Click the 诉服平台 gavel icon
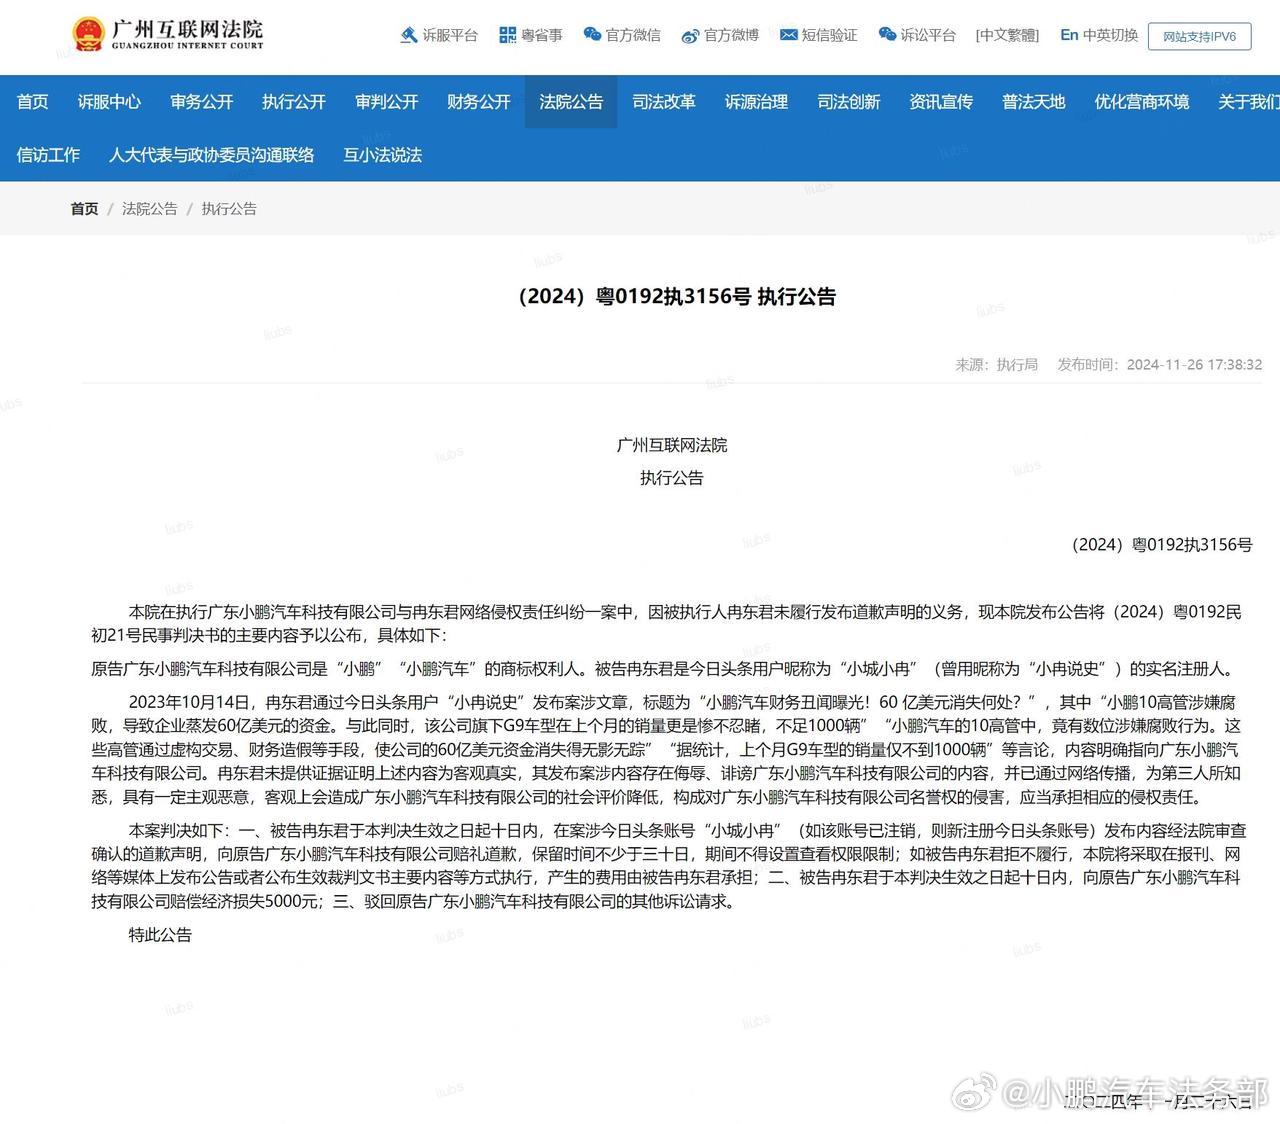 coord(409,35)
